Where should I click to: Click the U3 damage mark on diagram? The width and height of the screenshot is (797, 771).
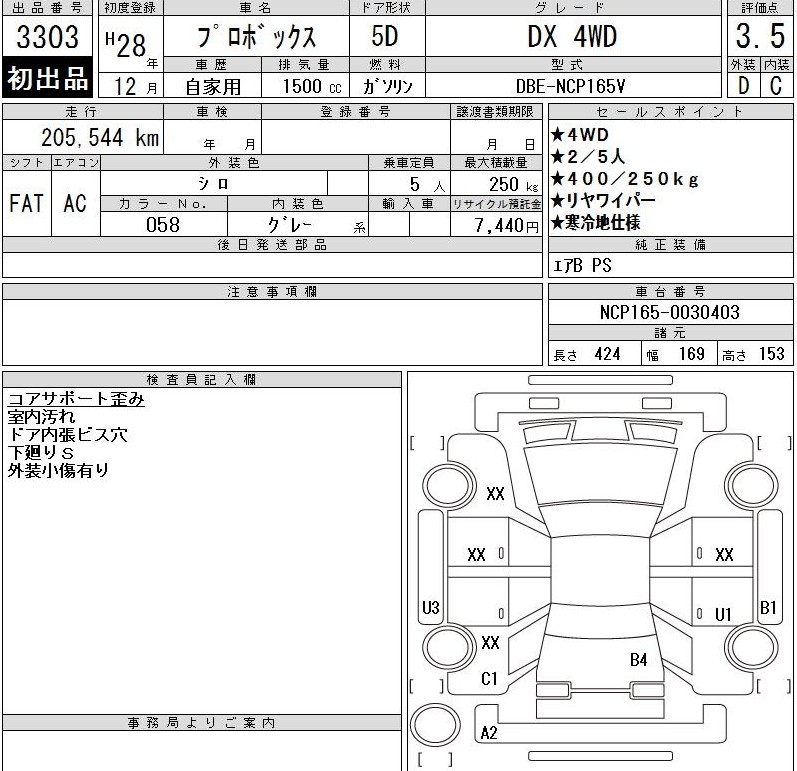pyautogui.click(x=431, y=607)
